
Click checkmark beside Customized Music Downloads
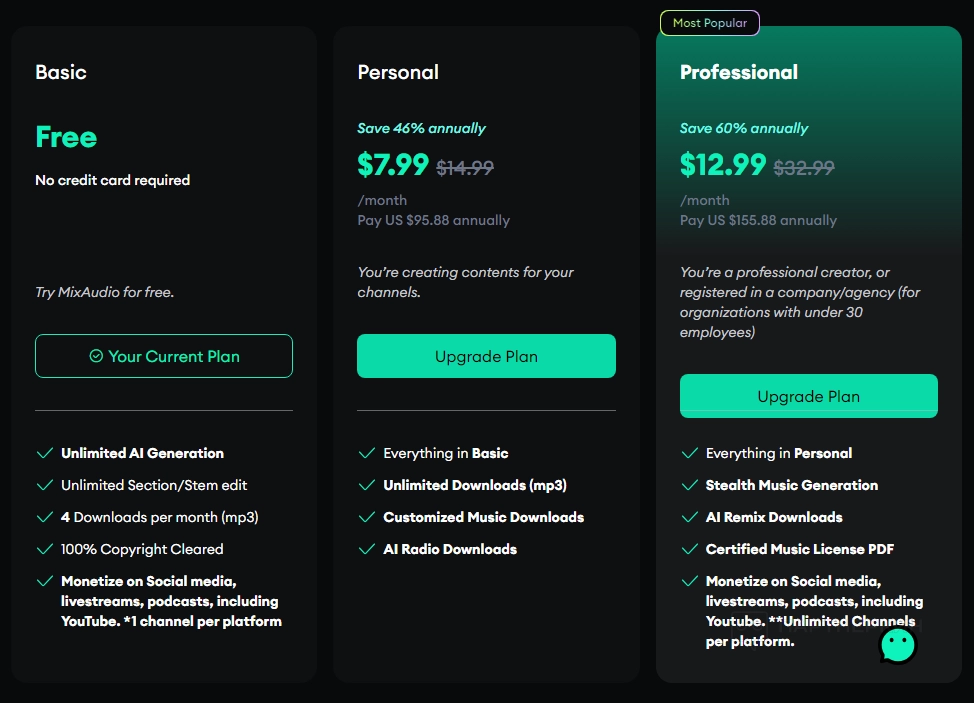pos(367,517)
